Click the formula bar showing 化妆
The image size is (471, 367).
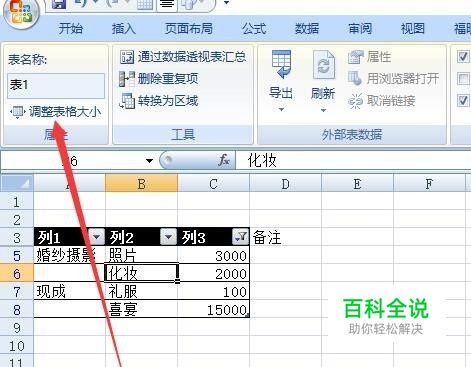[353, 161]
